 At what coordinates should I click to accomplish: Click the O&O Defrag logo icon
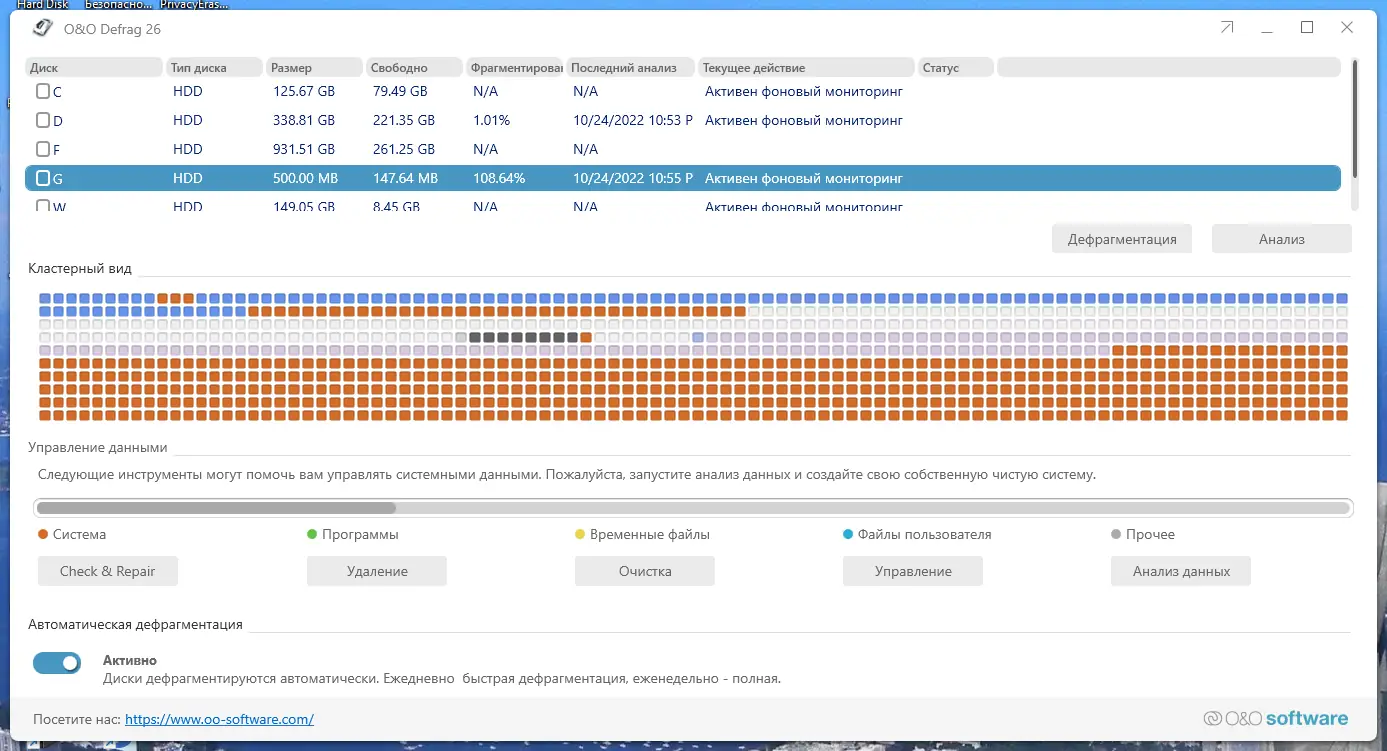click(42, 28)
